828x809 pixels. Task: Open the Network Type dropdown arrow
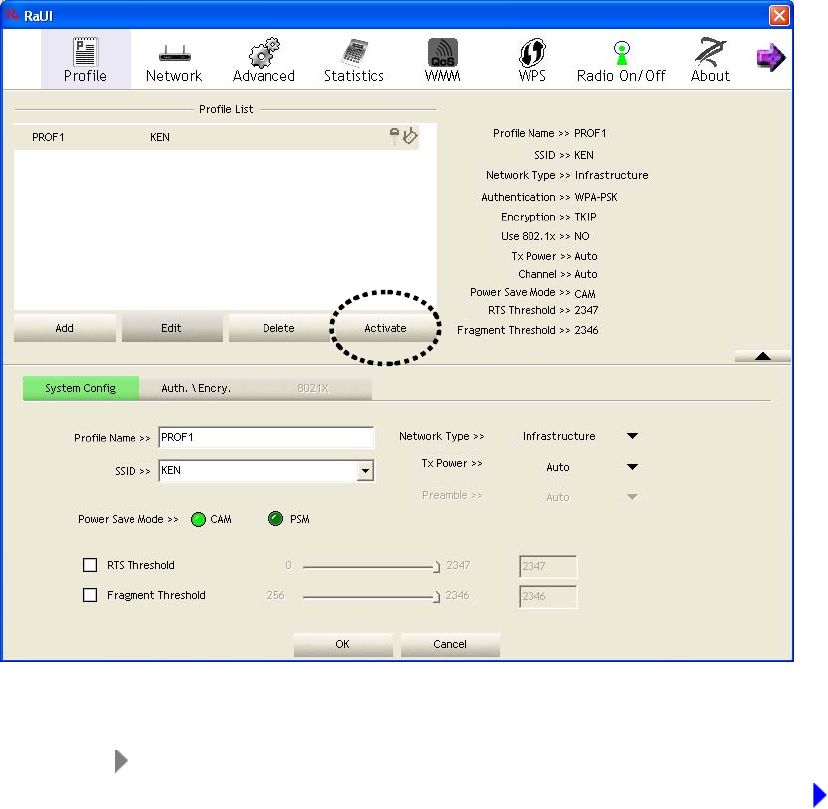[x=632, y=436]
